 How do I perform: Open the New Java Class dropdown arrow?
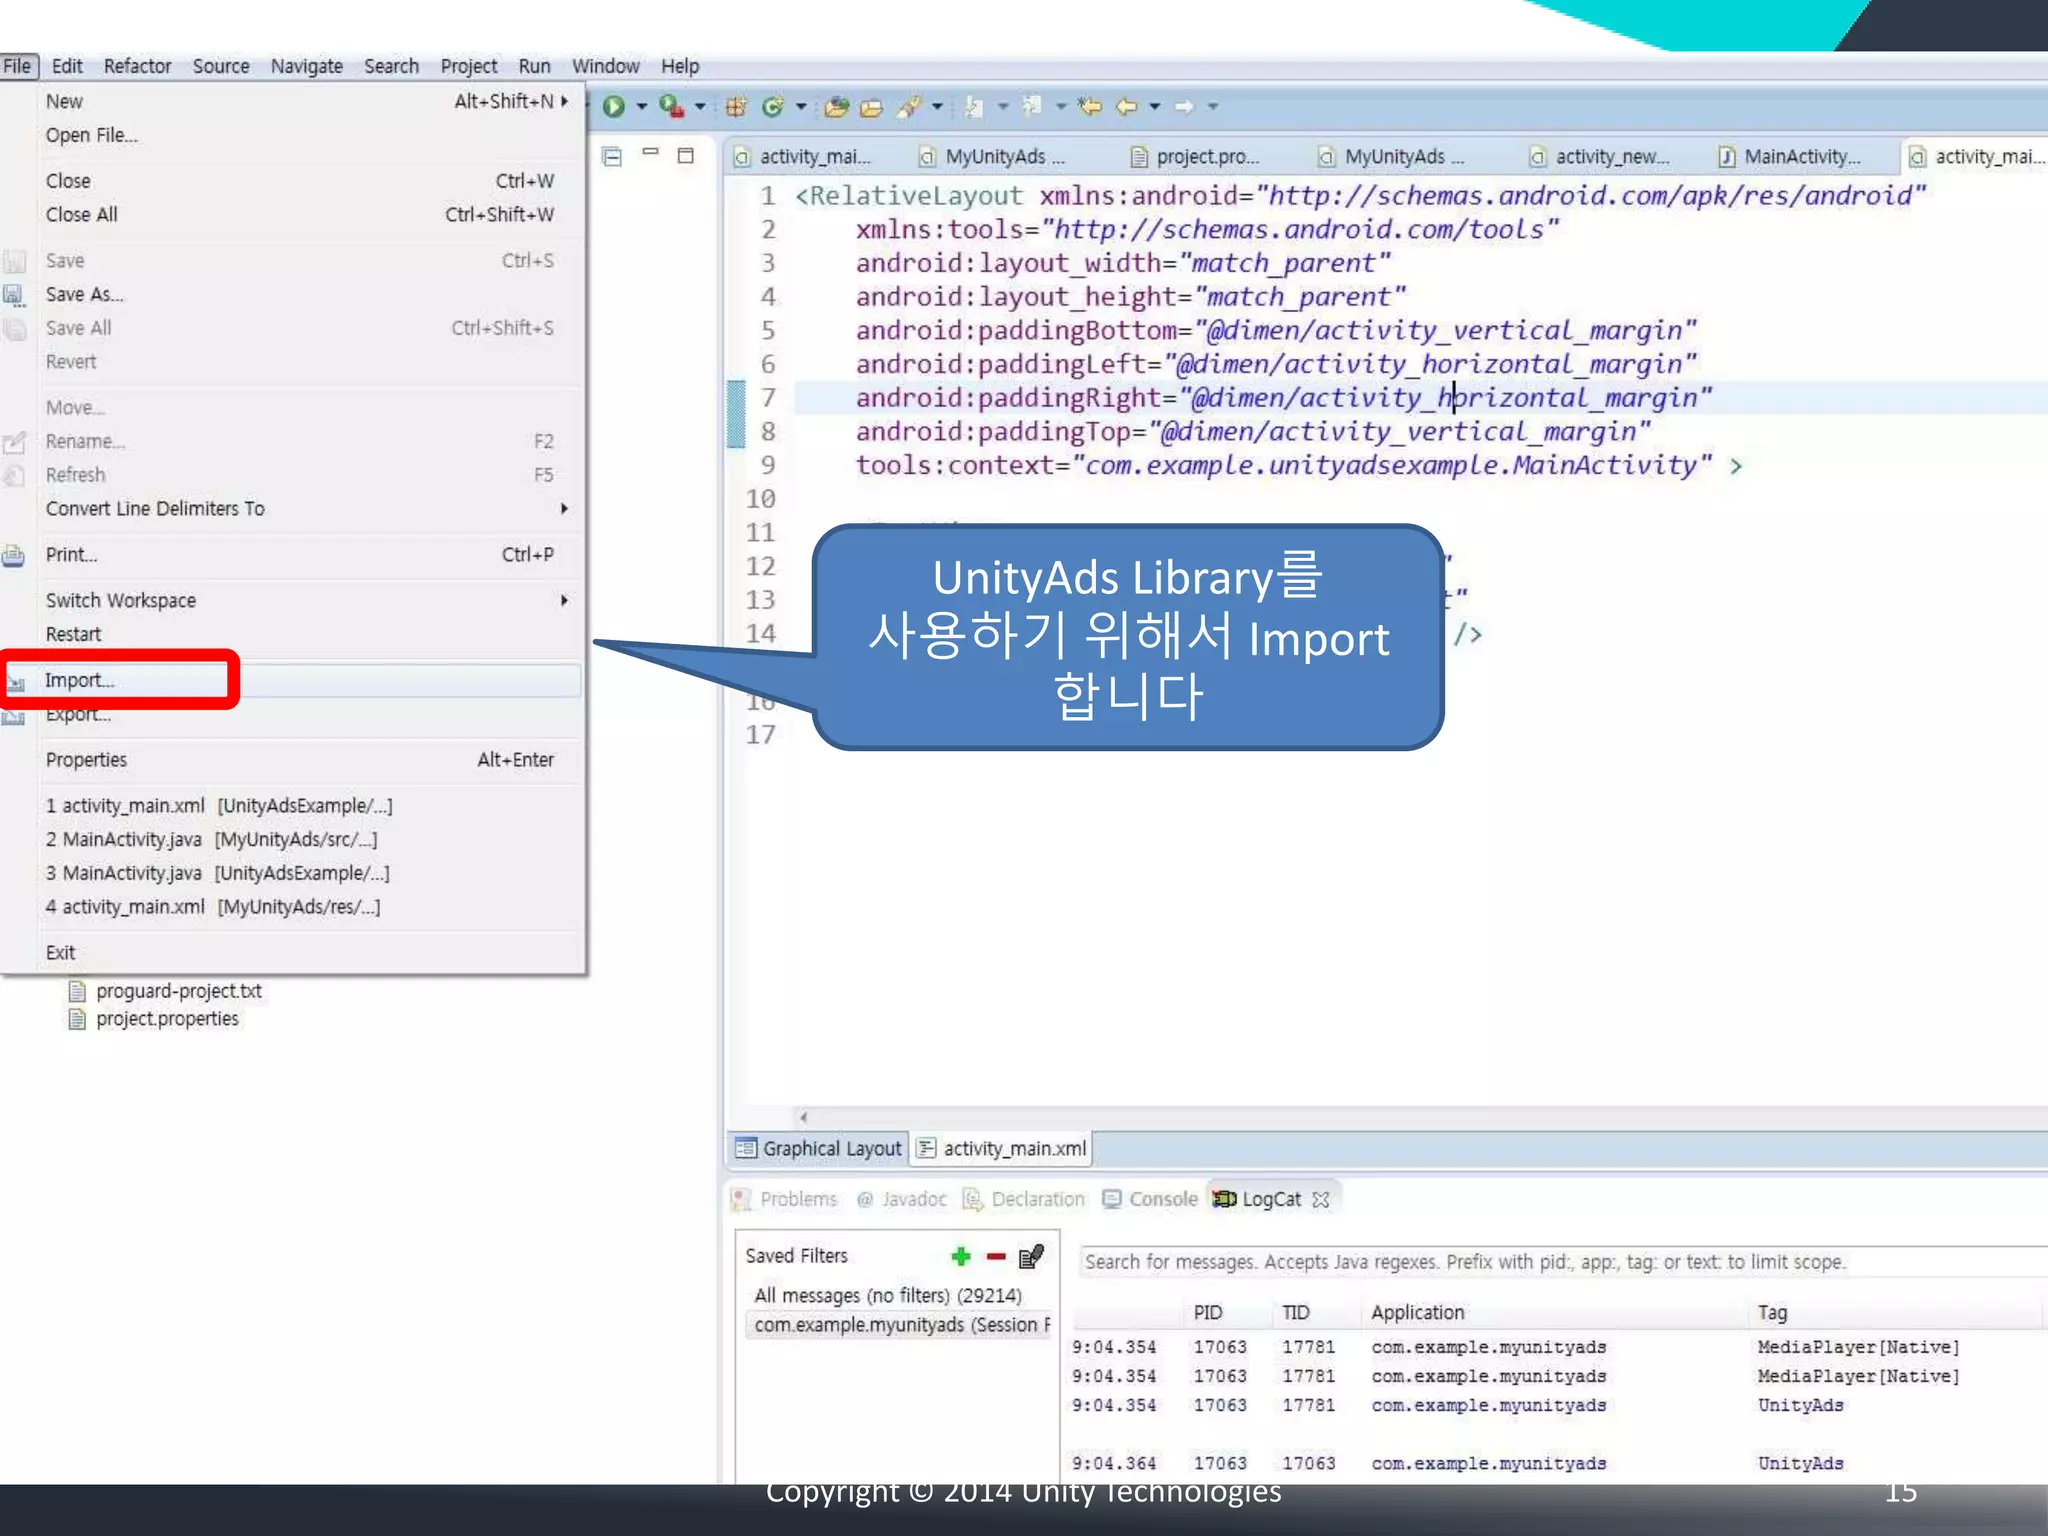click(801, 106)
